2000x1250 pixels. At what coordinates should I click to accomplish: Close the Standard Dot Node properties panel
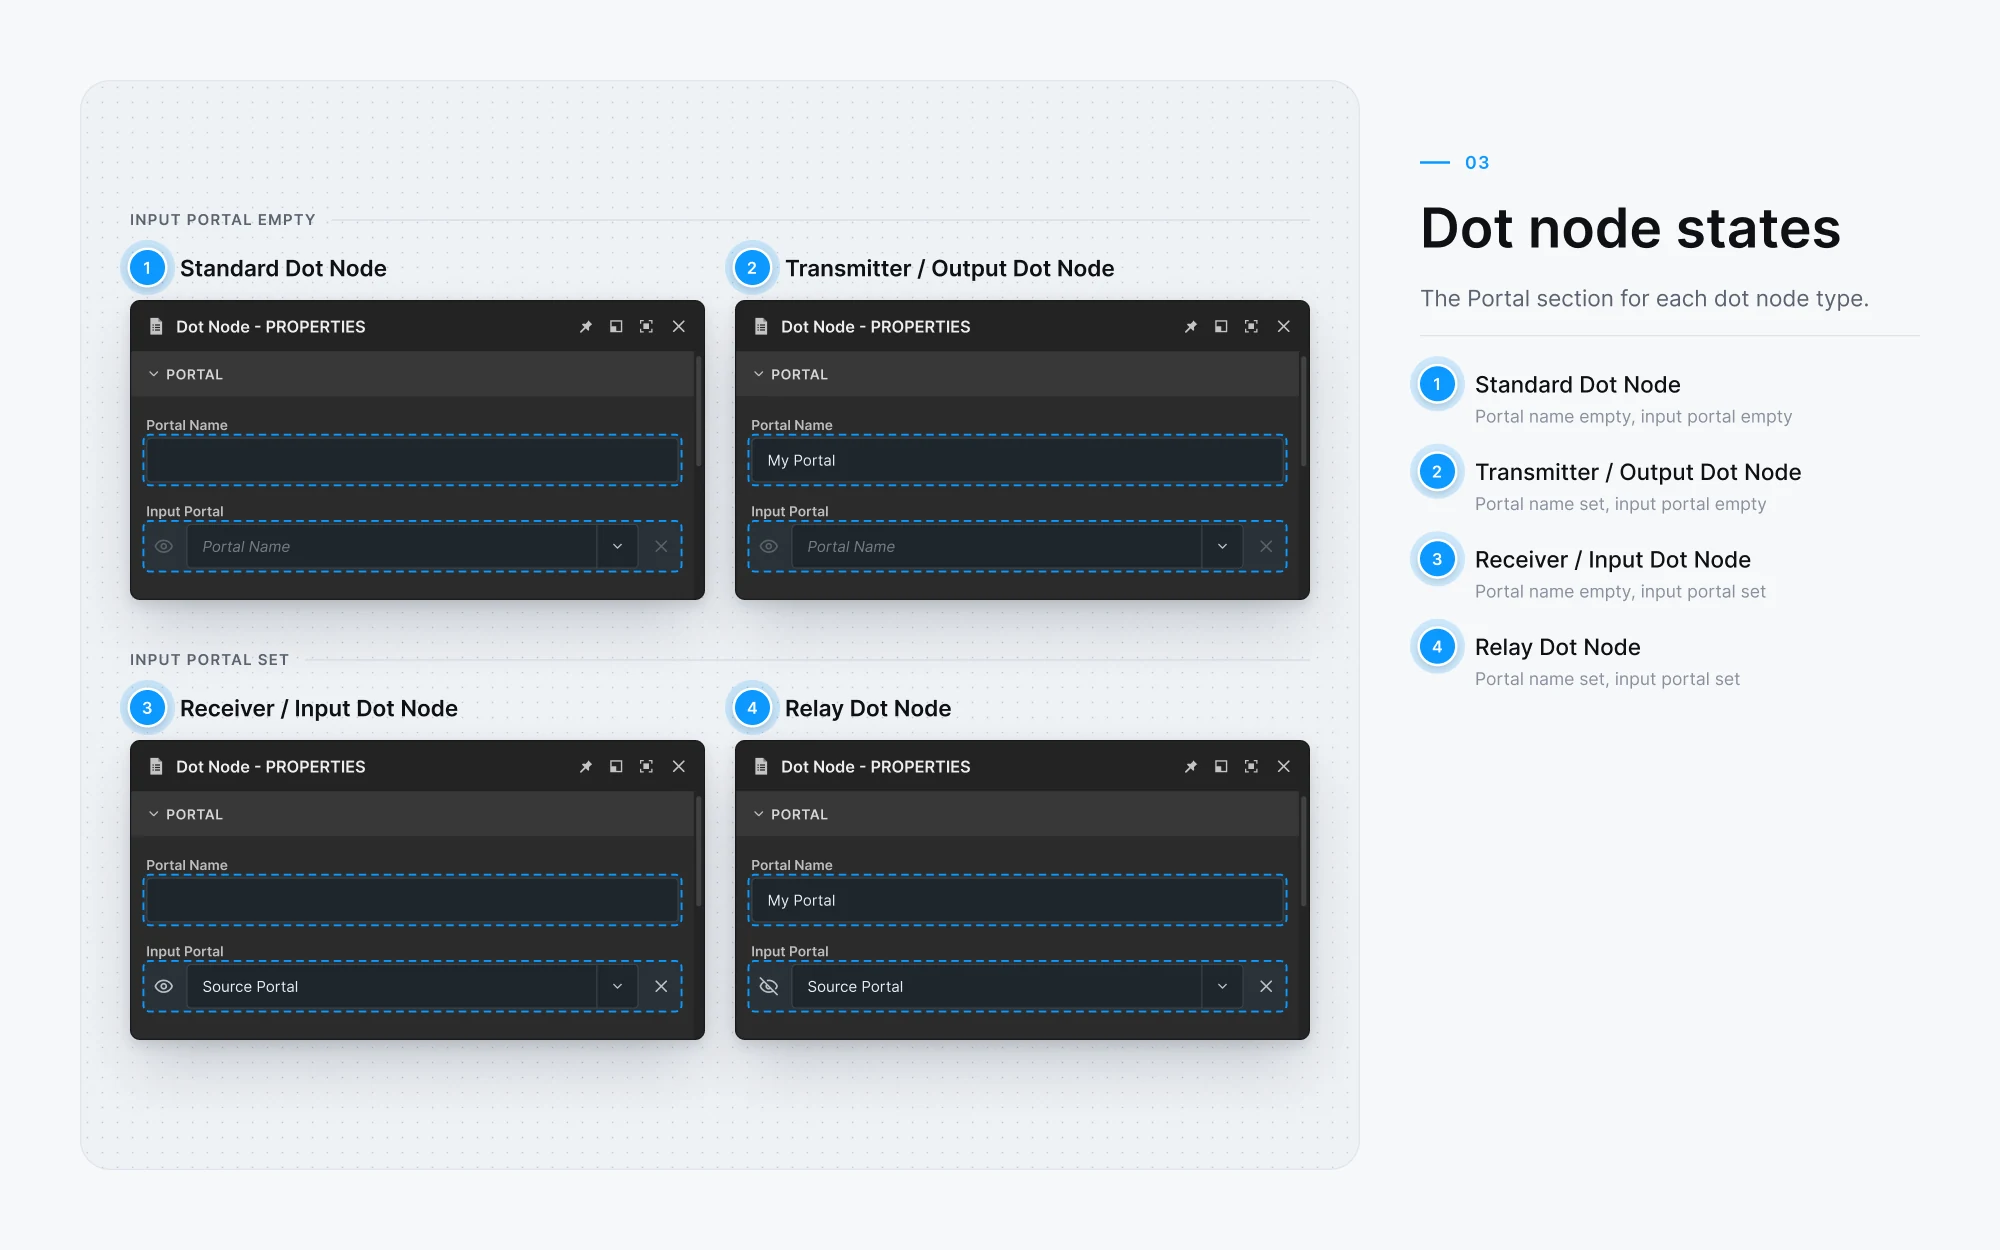[x=679, y=327]
